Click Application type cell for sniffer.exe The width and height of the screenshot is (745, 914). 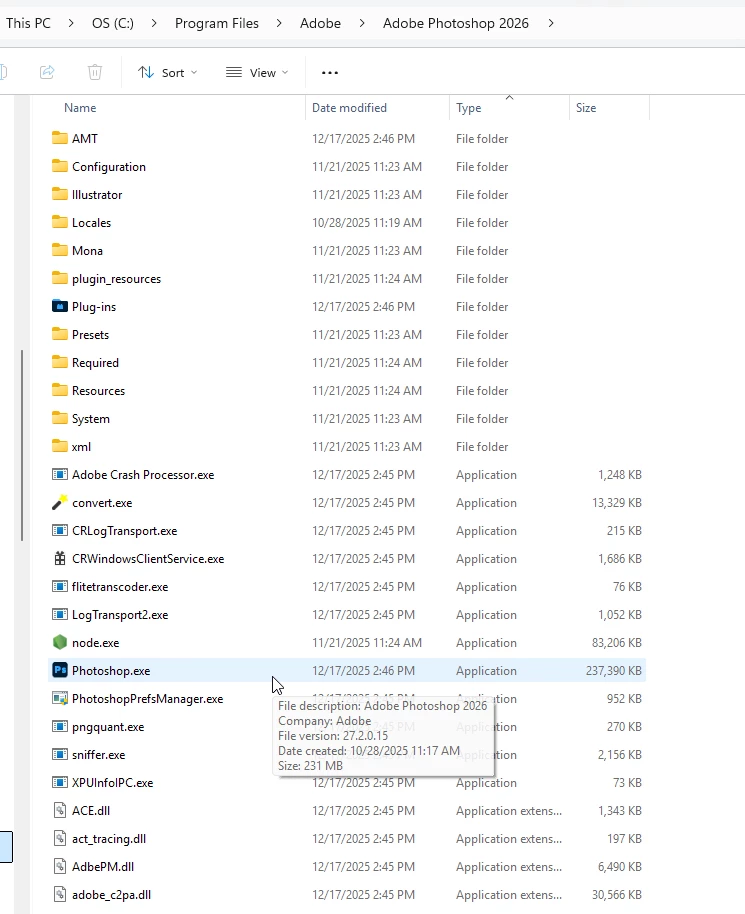(486, 755)
